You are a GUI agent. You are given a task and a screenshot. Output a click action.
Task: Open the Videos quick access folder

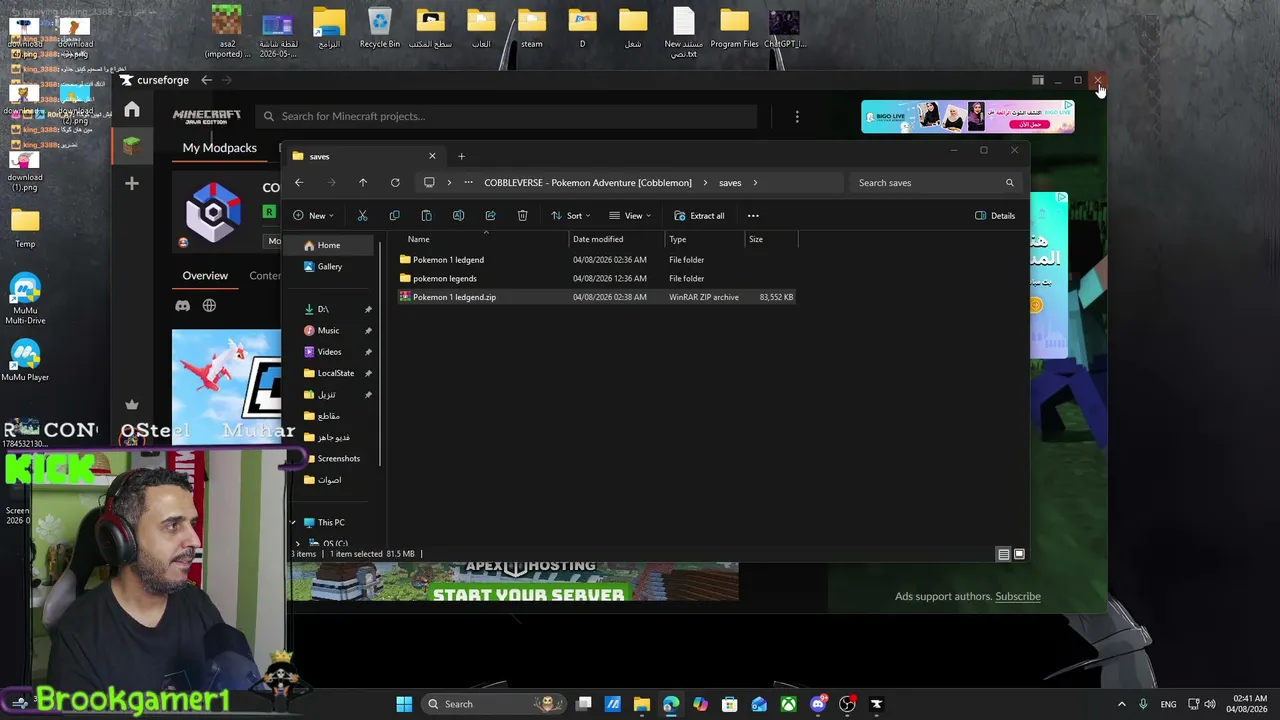pyautogui.click(x=329, y=352)
